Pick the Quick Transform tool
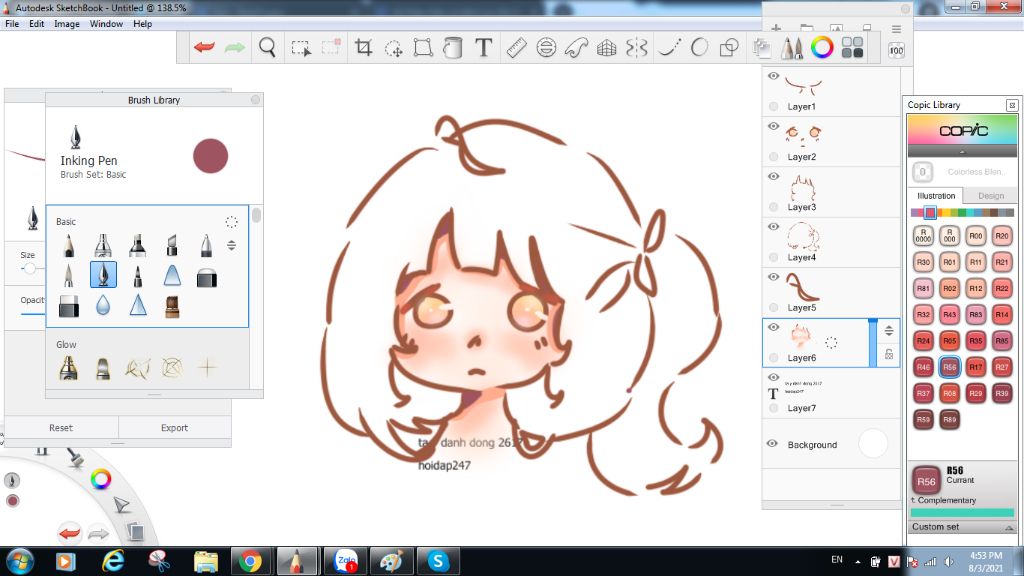Image resolution: width=1024 pixels, height=576 pixels. pyautogui.click(x=394, y=48)
